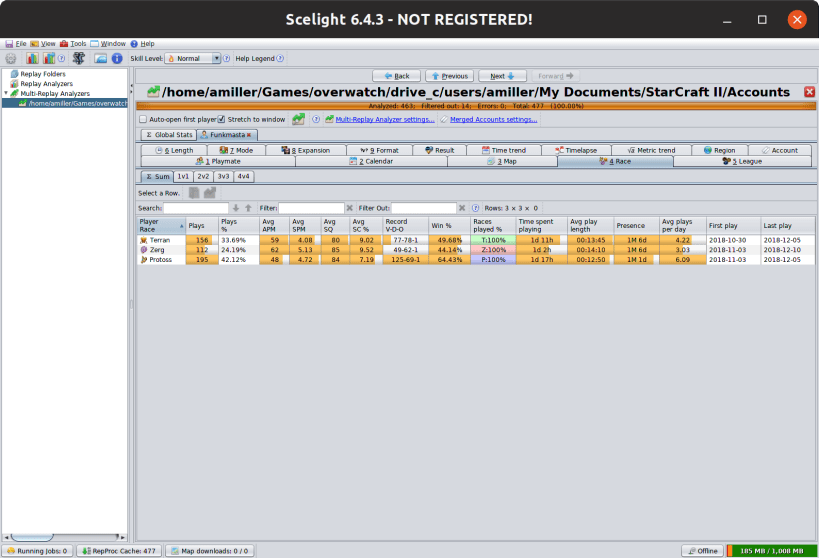Click the Help Legend question mark icon
The height and width of the screenshot is (558, 819).
pyautogui.click(x=280, y=59)
